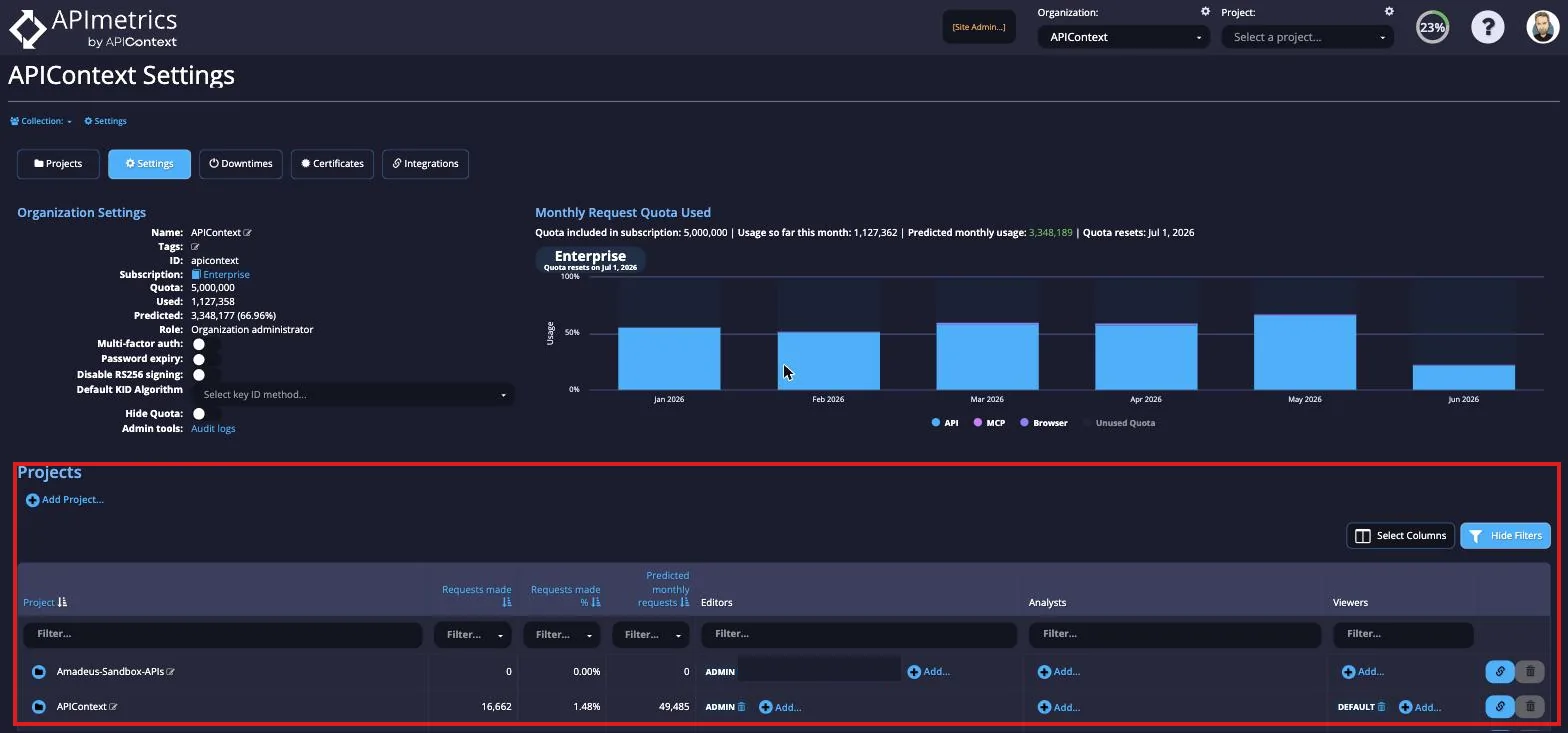
Task: Expand the Collection breadcrumb dropdown
Action: 41,121
